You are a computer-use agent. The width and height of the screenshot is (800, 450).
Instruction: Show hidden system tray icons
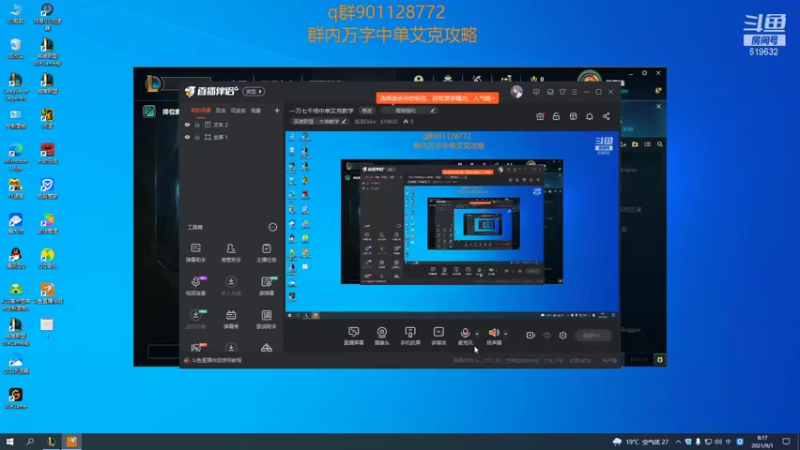coord(678,442)
